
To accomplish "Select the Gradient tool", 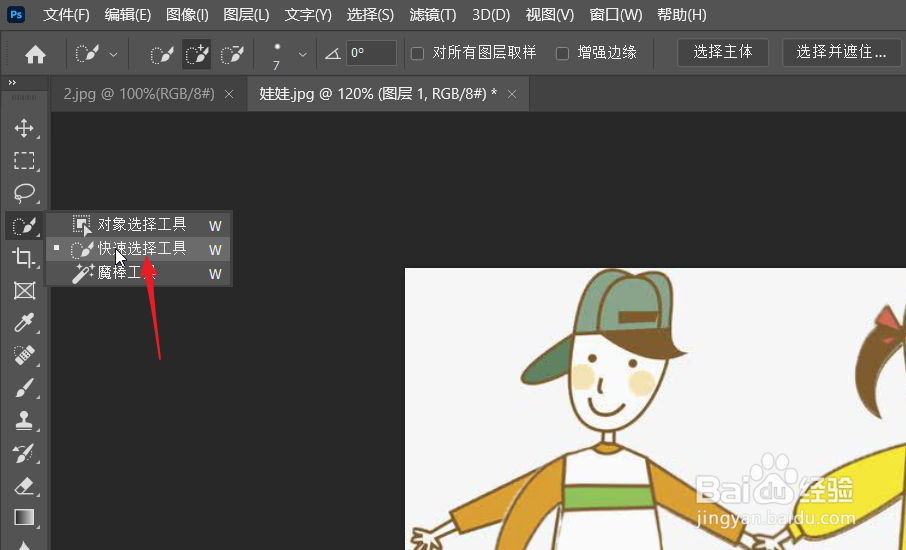I will pos(24,517).
